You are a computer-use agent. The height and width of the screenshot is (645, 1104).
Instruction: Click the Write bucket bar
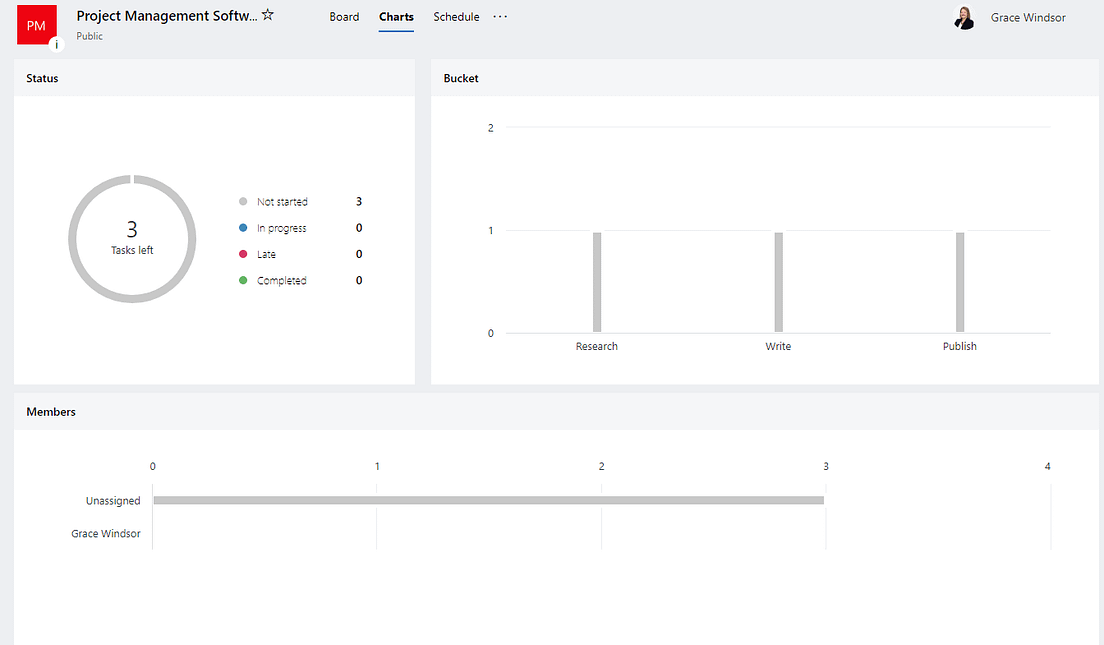click(x=779, y=282)
